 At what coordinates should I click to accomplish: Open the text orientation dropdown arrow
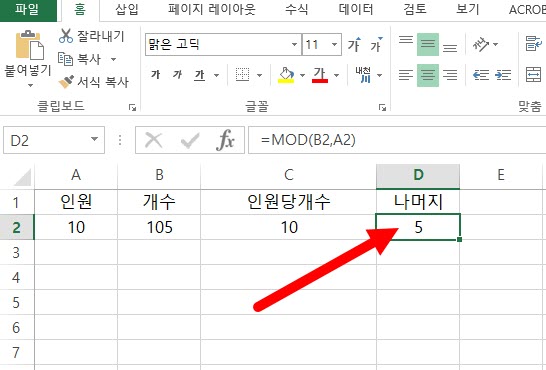tap(496, 45)
